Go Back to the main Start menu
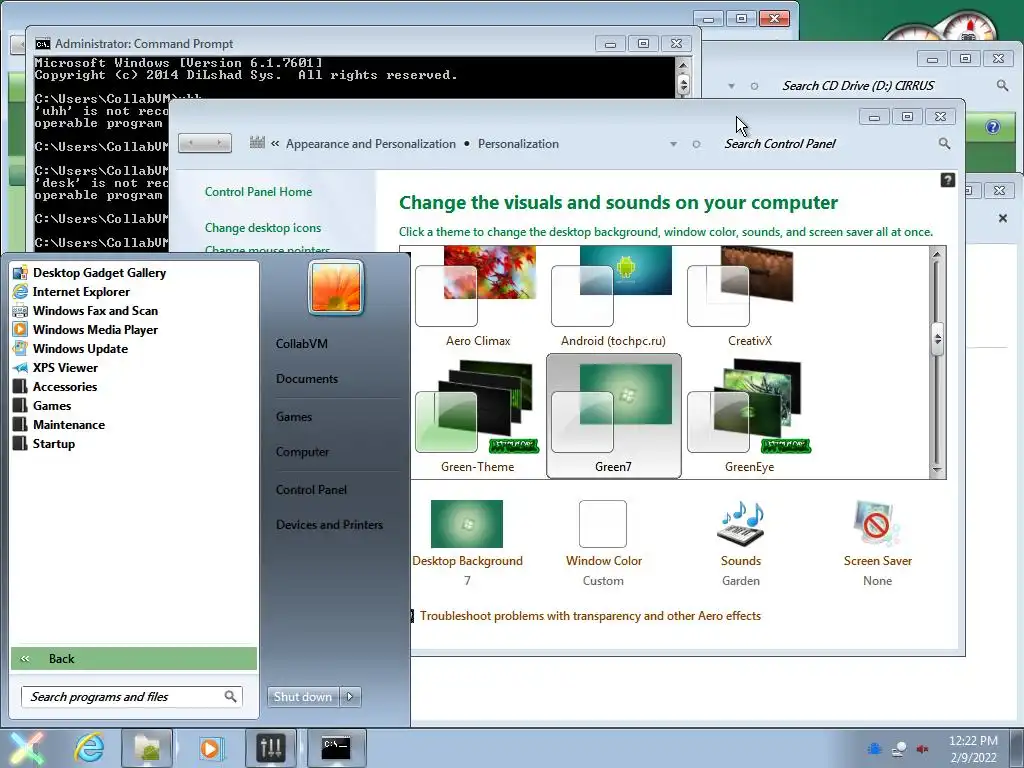The width and height of the screenshot is (1024, 768). click(x=134, y=658)
